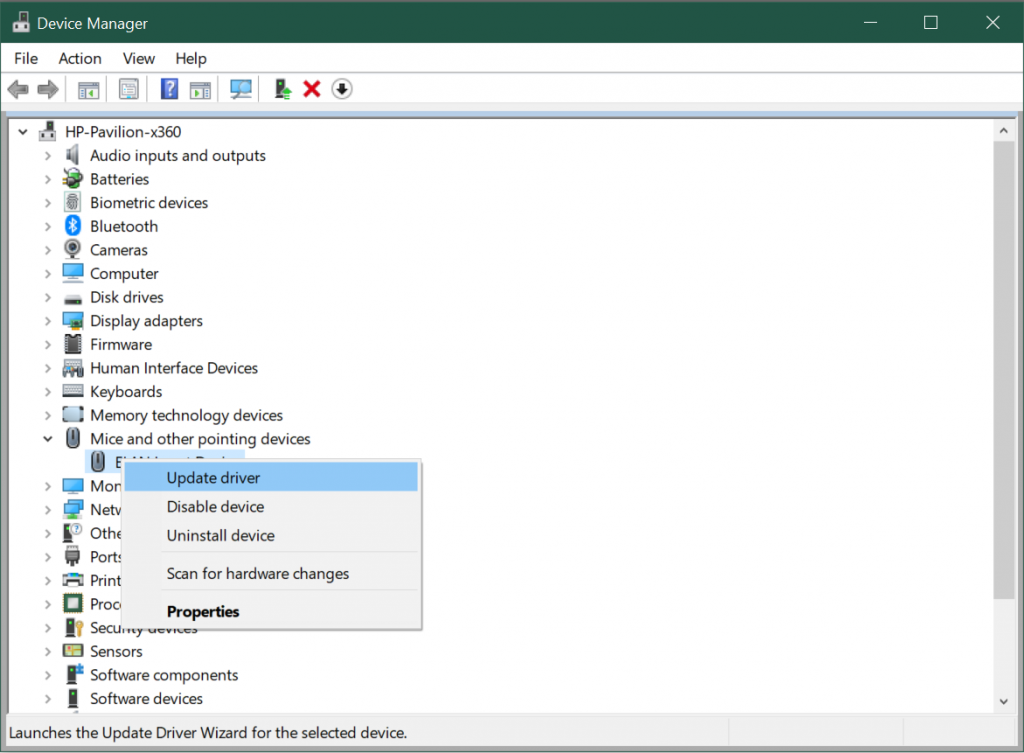Click the blue Help question-mark icon
Viewport: 1024px width, 753px height.
click(169, 89)
